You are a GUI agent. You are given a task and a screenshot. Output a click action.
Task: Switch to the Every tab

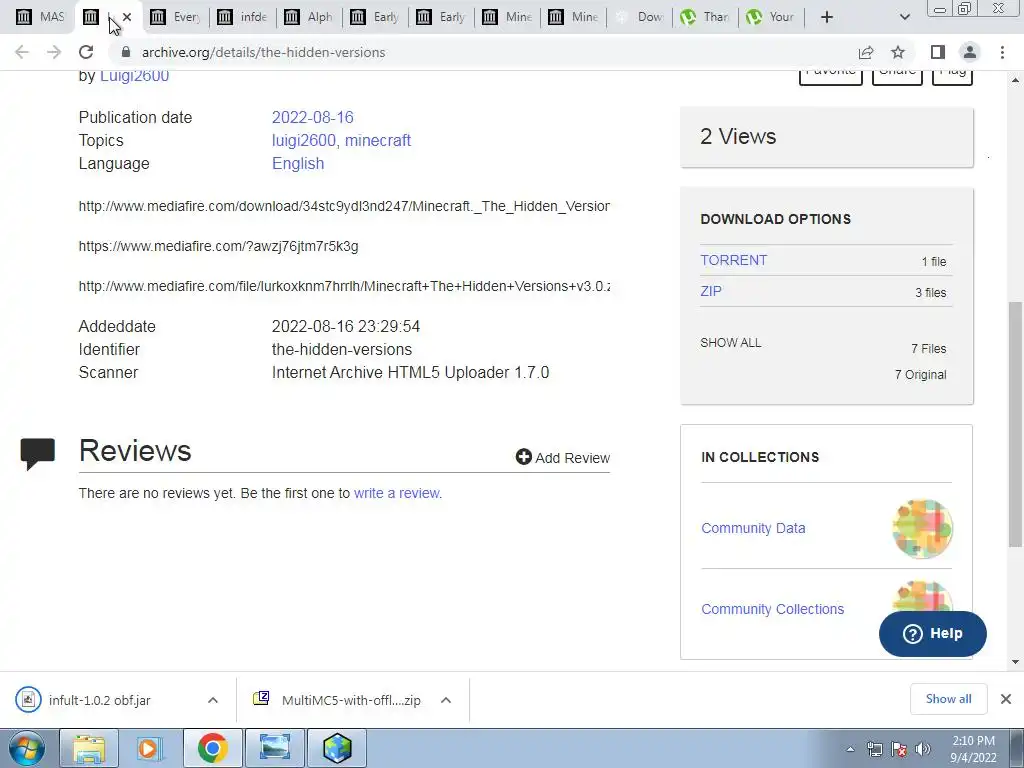174,17
